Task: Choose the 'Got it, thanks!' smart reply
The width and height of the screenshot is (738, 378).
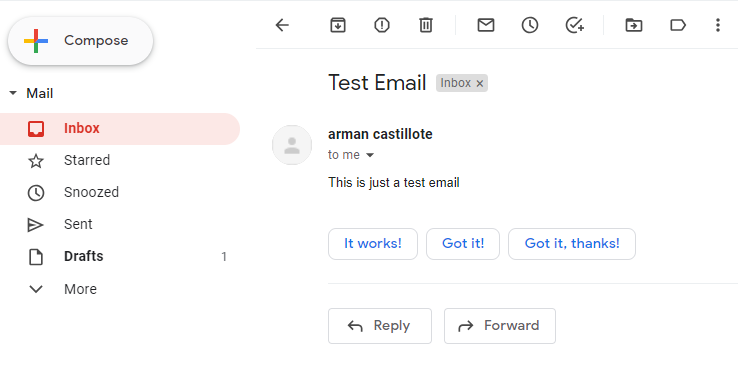Action: pyautogui.click(x=572, y=244)
